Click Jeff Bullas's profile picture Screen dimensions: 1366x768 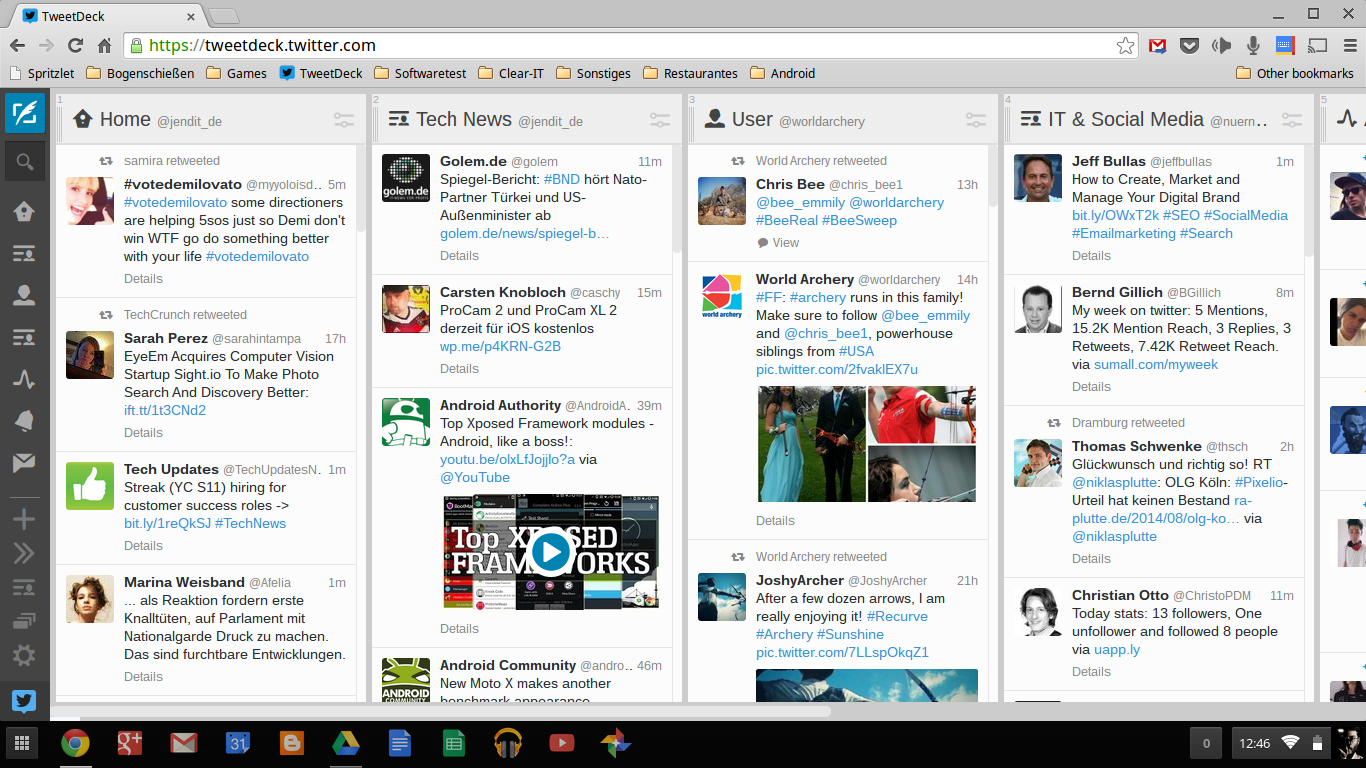coord(1038,178)
